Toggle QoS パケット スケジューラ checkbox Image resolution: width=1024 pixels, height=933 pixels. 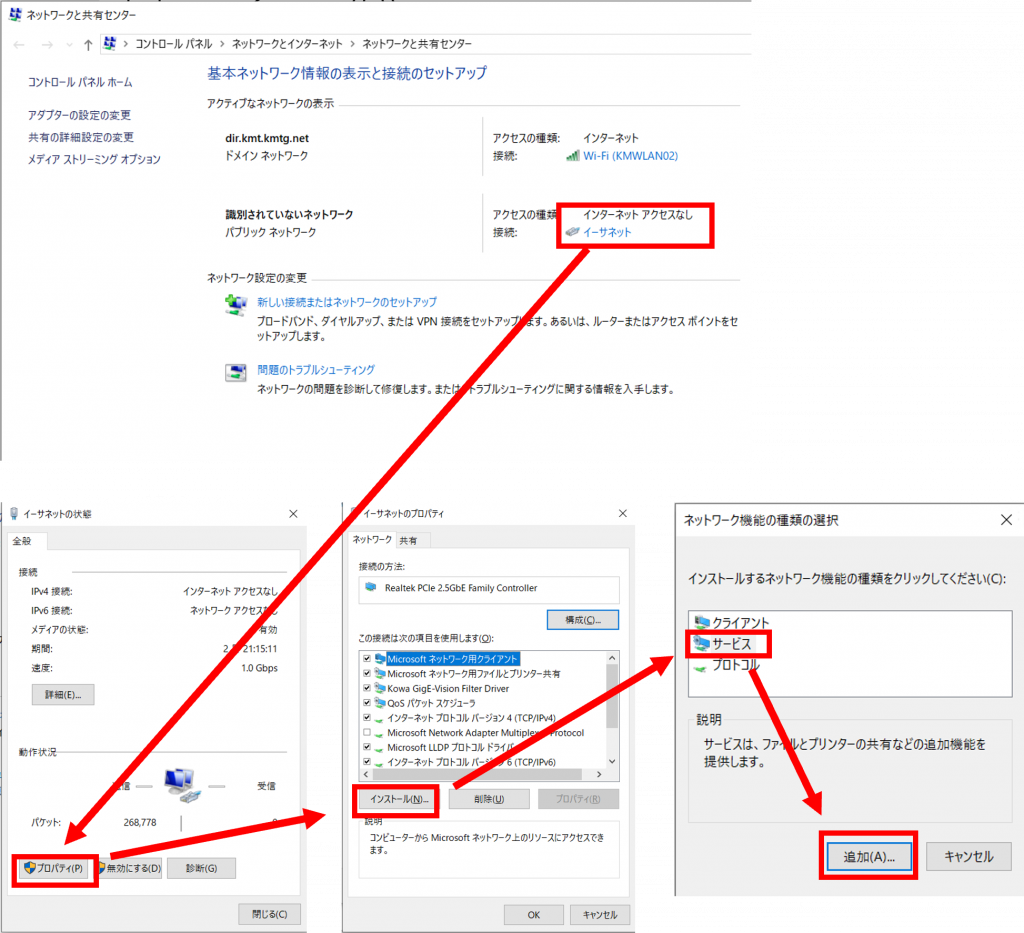367,703
